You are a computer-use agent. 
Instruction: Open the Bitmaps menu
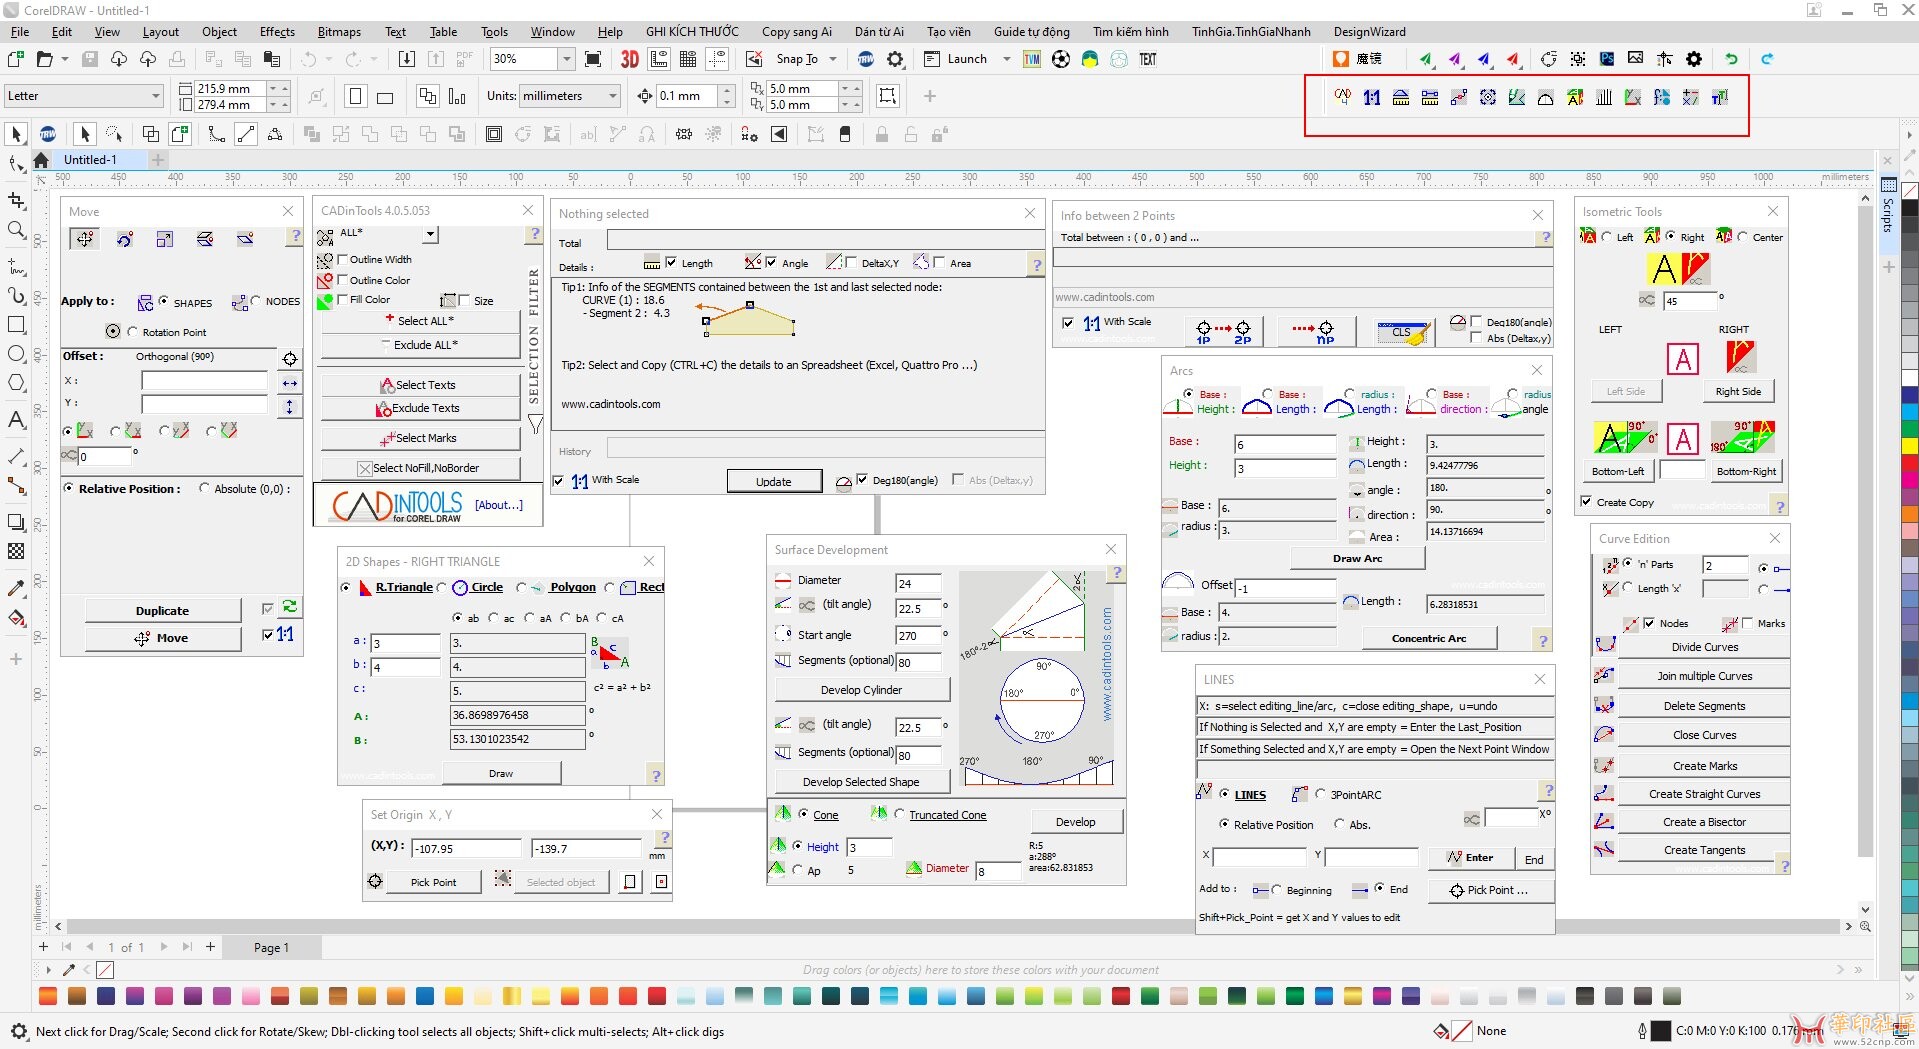(x=339, y=32)
